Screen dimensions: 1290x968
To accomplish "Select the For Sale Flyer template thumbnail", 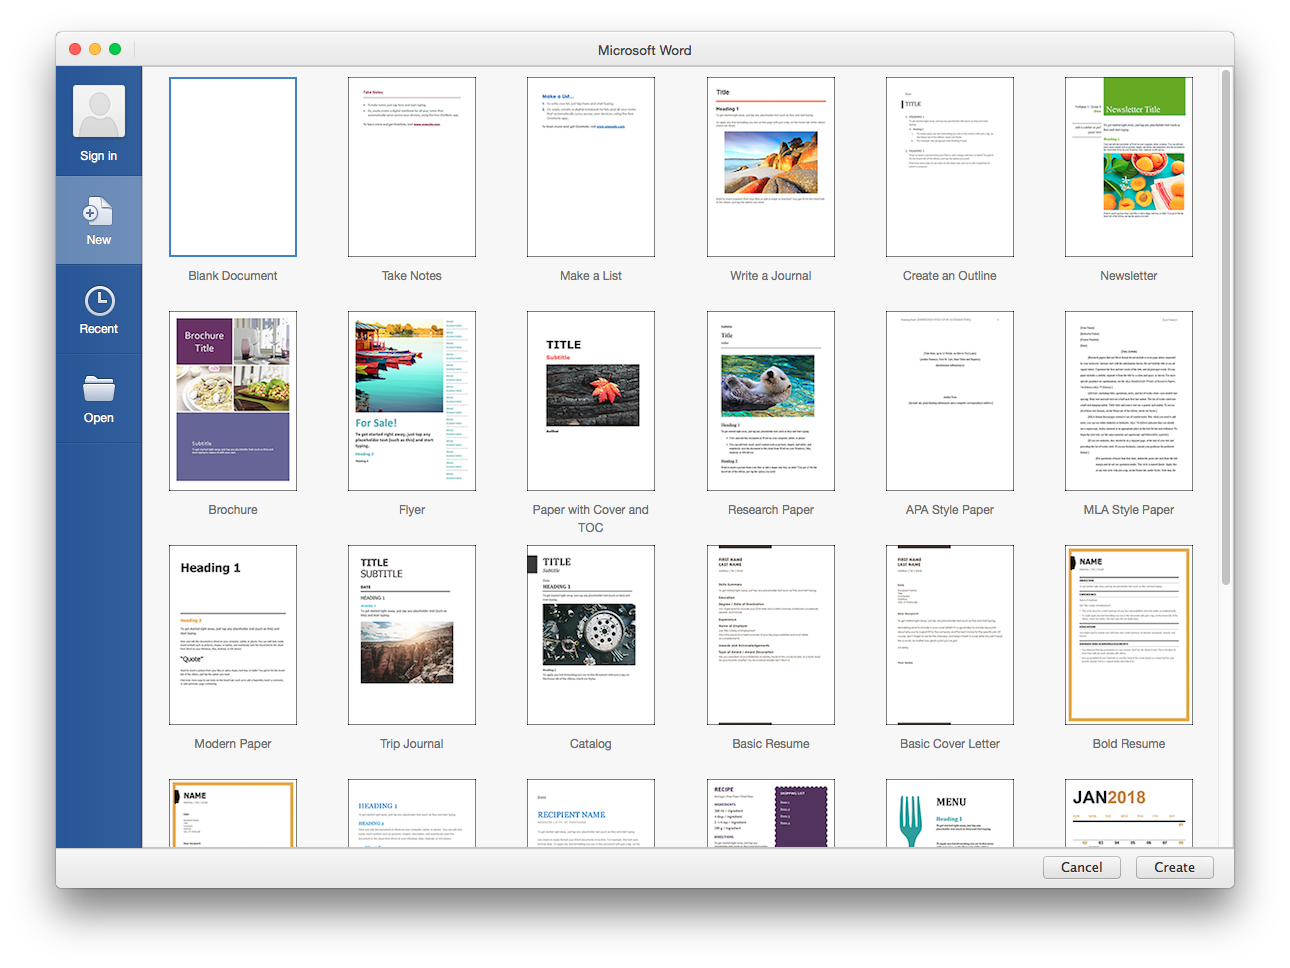I will pos(412,401).
